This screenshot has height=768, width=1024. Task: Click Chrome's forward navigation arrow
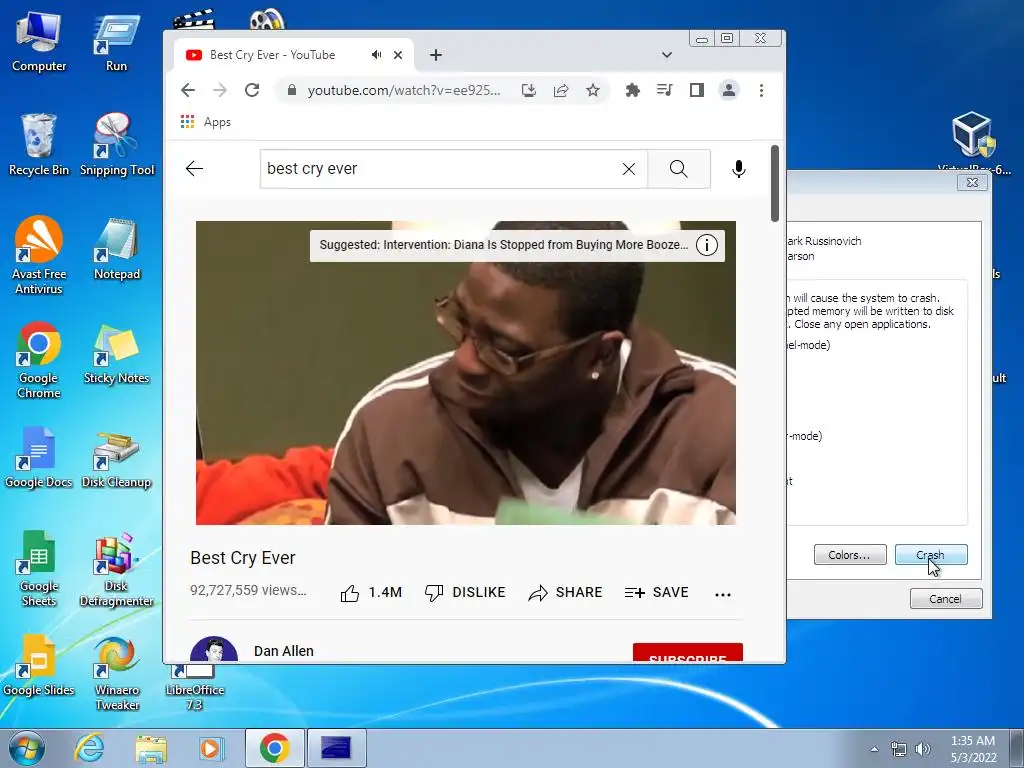pos(220,90)
